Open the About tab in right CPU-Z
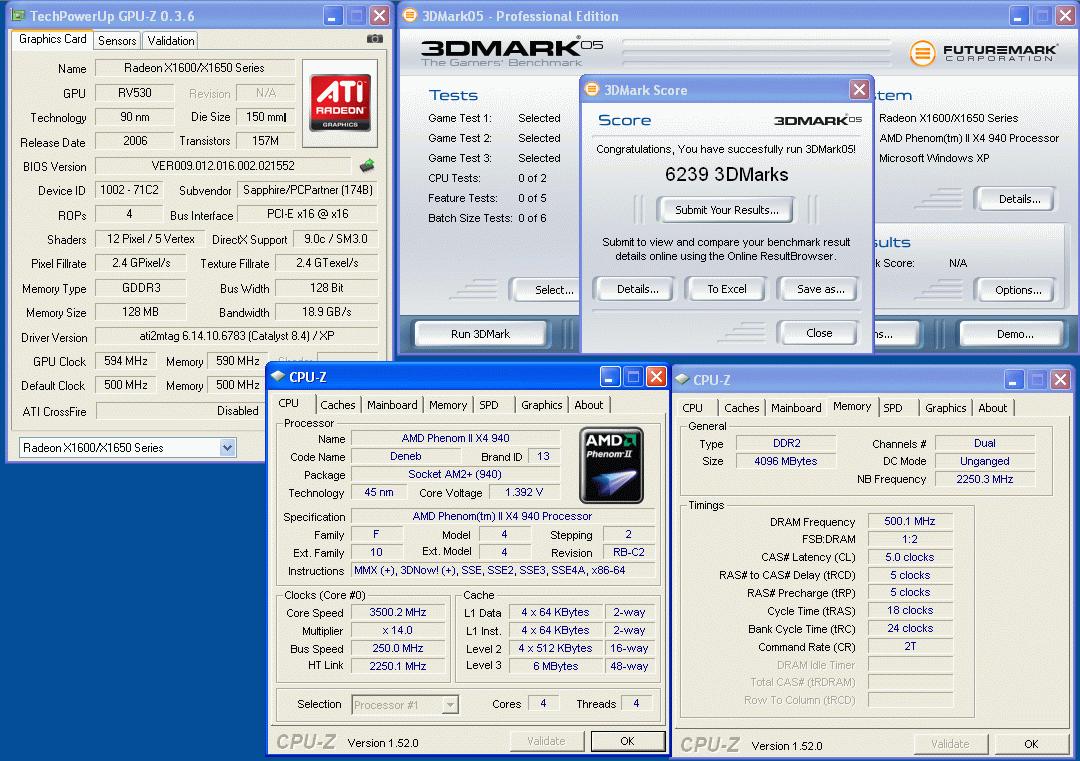 point(993,408)
